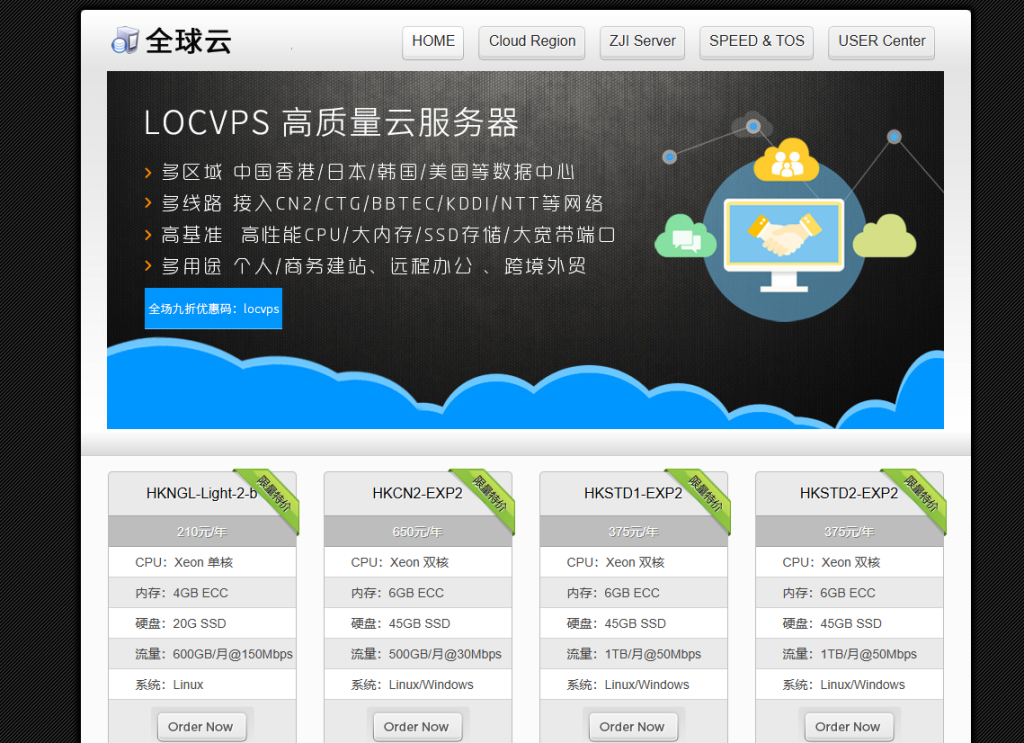Click the handshake monitor illustration
The image size is (1024, 743).
[784, 240]
